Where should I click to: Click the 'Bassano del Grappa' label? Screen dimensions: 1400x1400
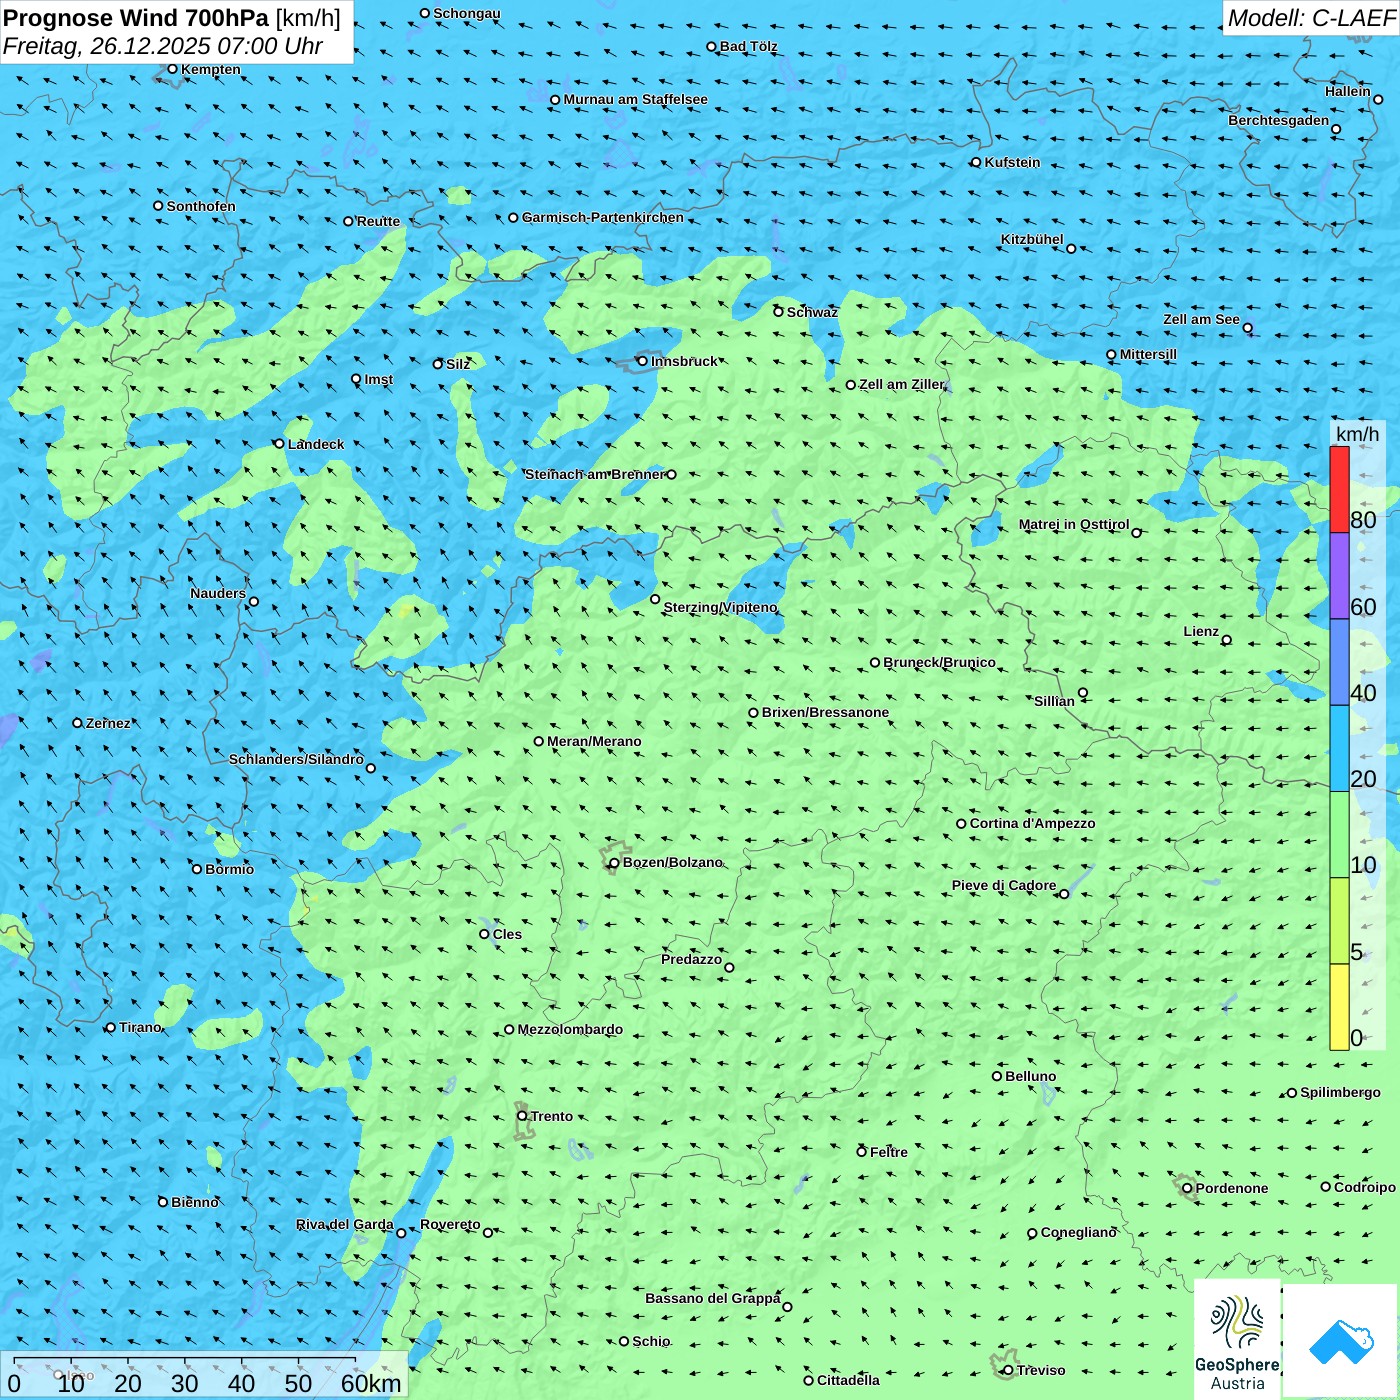(x=713, y=1299)
